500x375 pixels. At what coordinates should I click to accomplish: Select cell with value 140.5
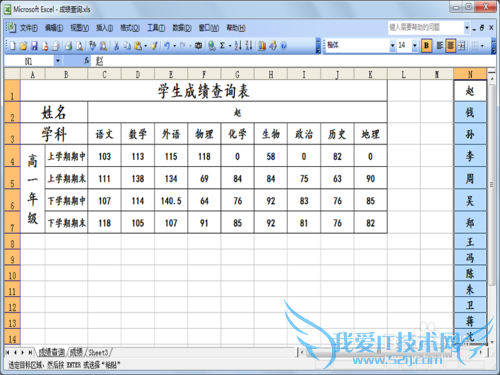[171, 201]
